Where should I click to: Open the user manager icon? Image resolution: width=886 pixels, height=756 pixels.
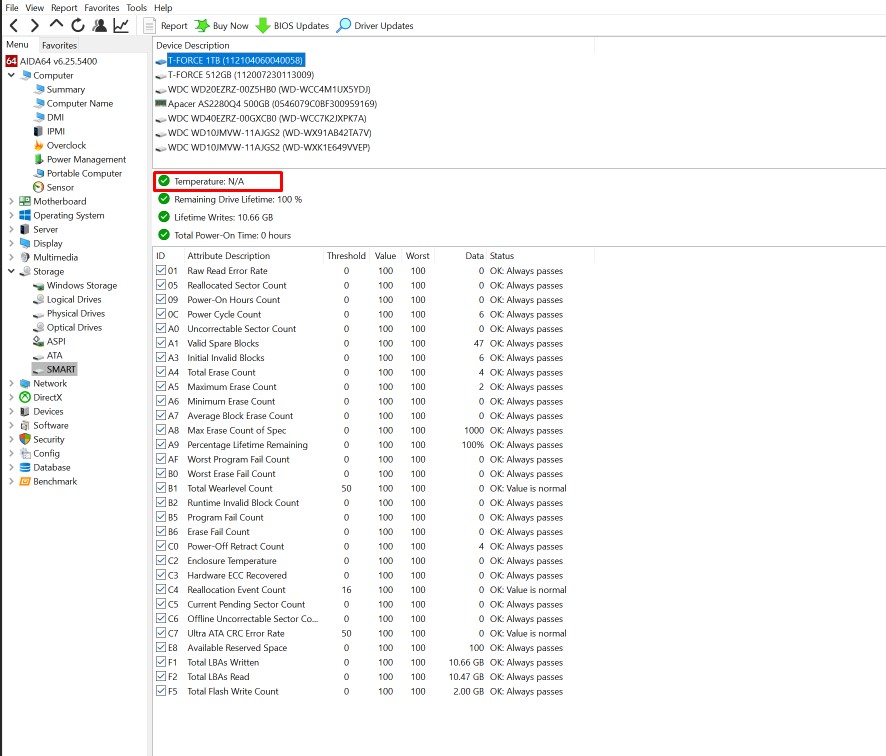pyautogui.click(x=99, y=25)
